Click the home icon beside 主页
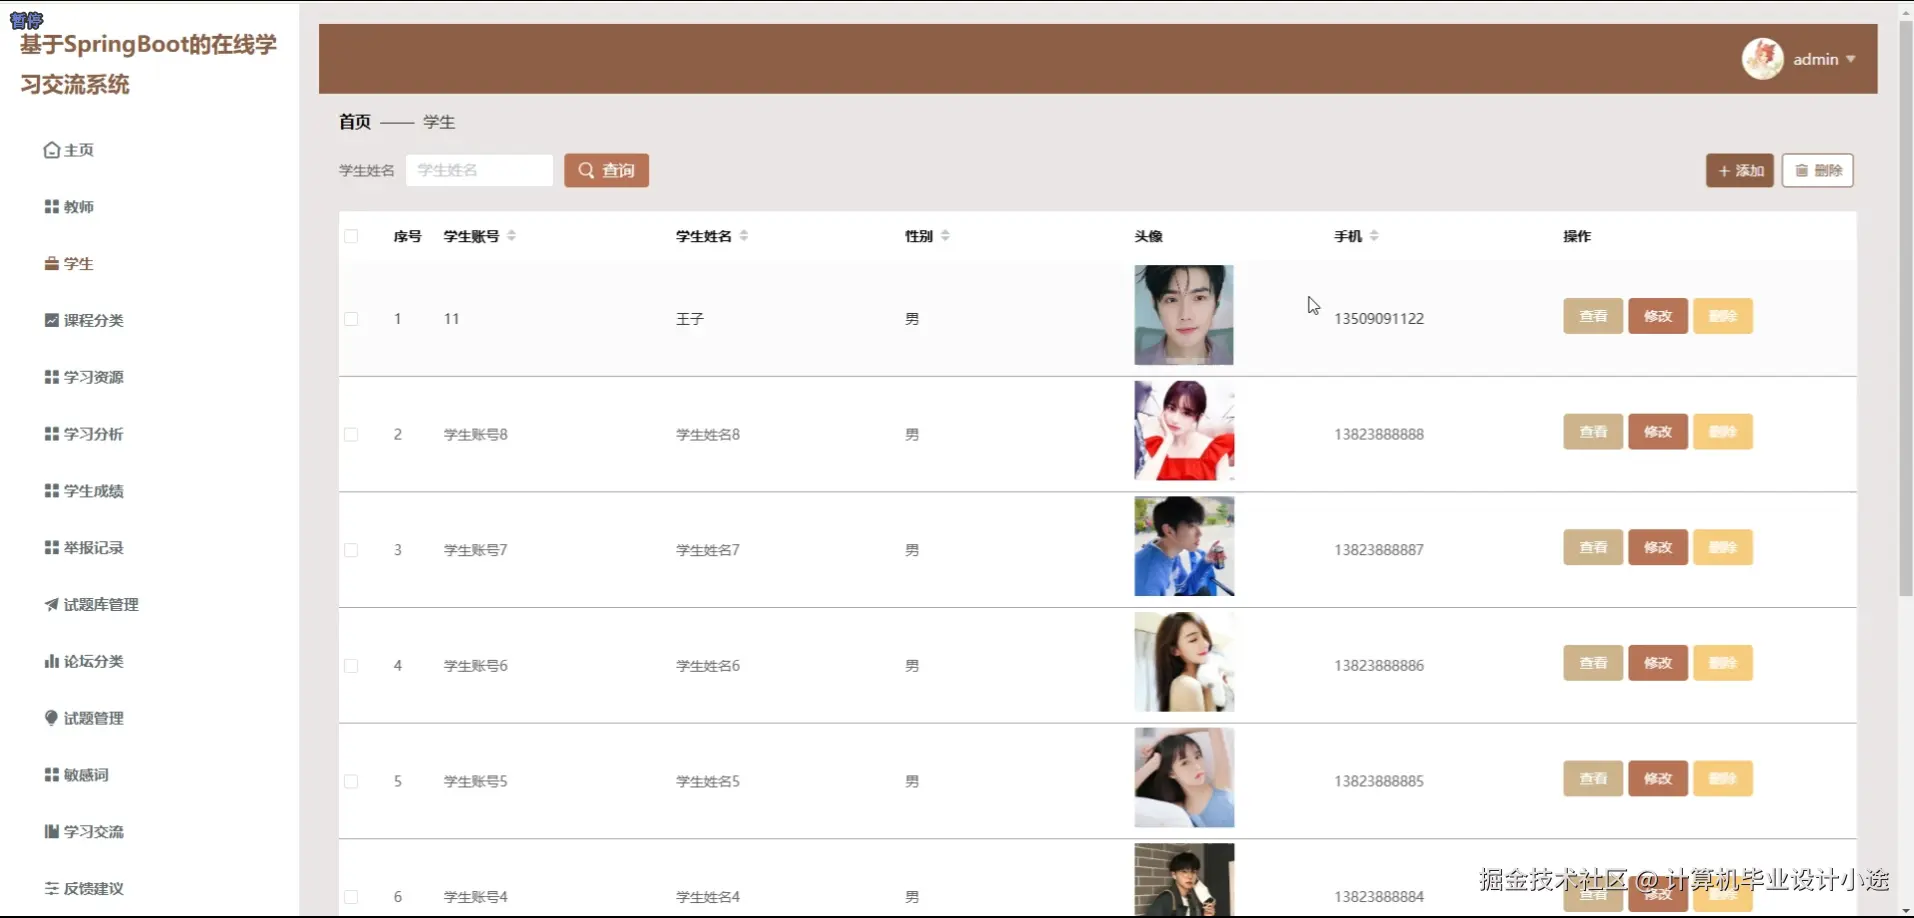Image resolution: width=1914 pixels, height=918 pixels. (52, 150)
